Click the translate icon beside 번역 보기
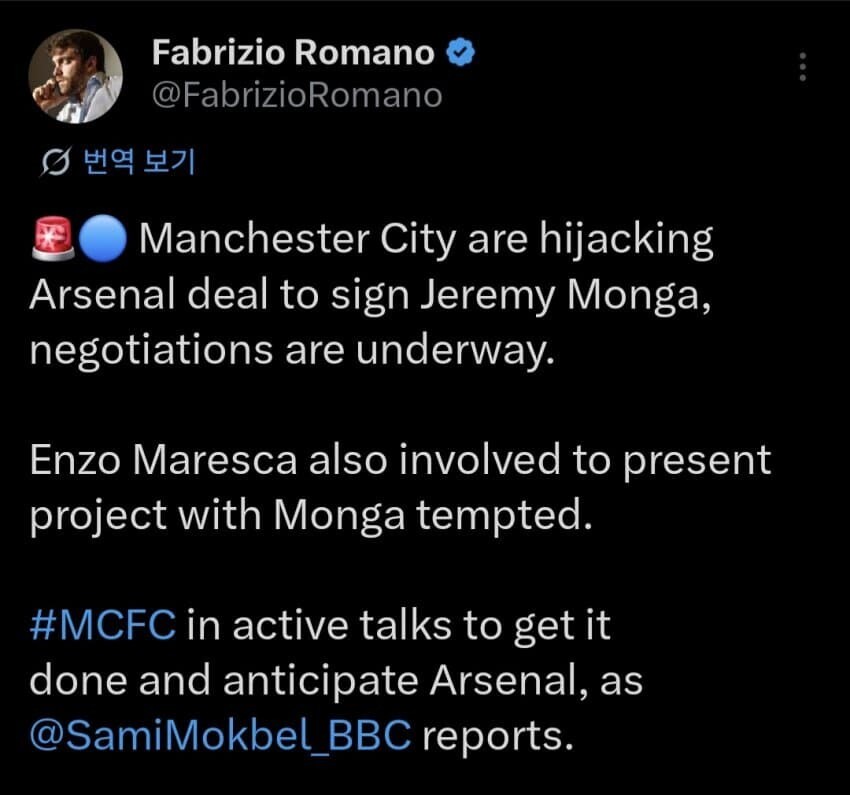The image size is (850, 795). point(55,161)
